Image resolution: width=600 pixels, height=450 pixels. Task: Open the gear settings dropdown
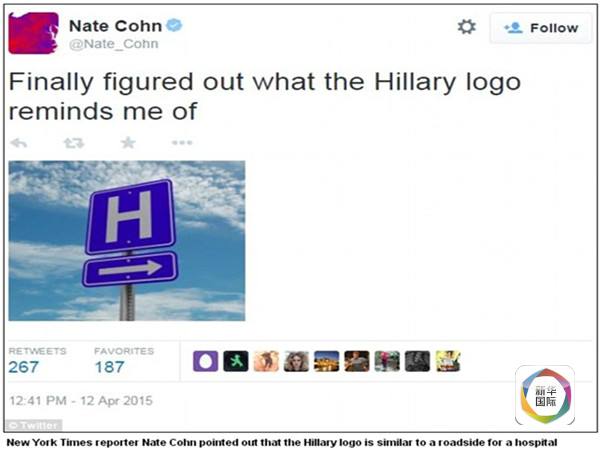pyautogui.click(x=466, y=27)
